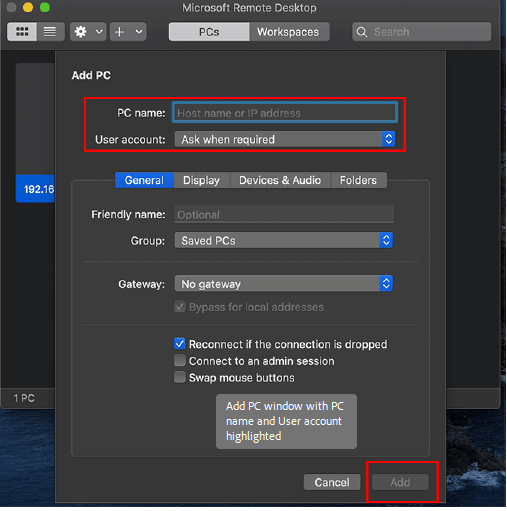Toggle Reconnect if the connection is dropped
Viewport: 507px width, 511px height.
pyautogui.click(x=180, y=344)
